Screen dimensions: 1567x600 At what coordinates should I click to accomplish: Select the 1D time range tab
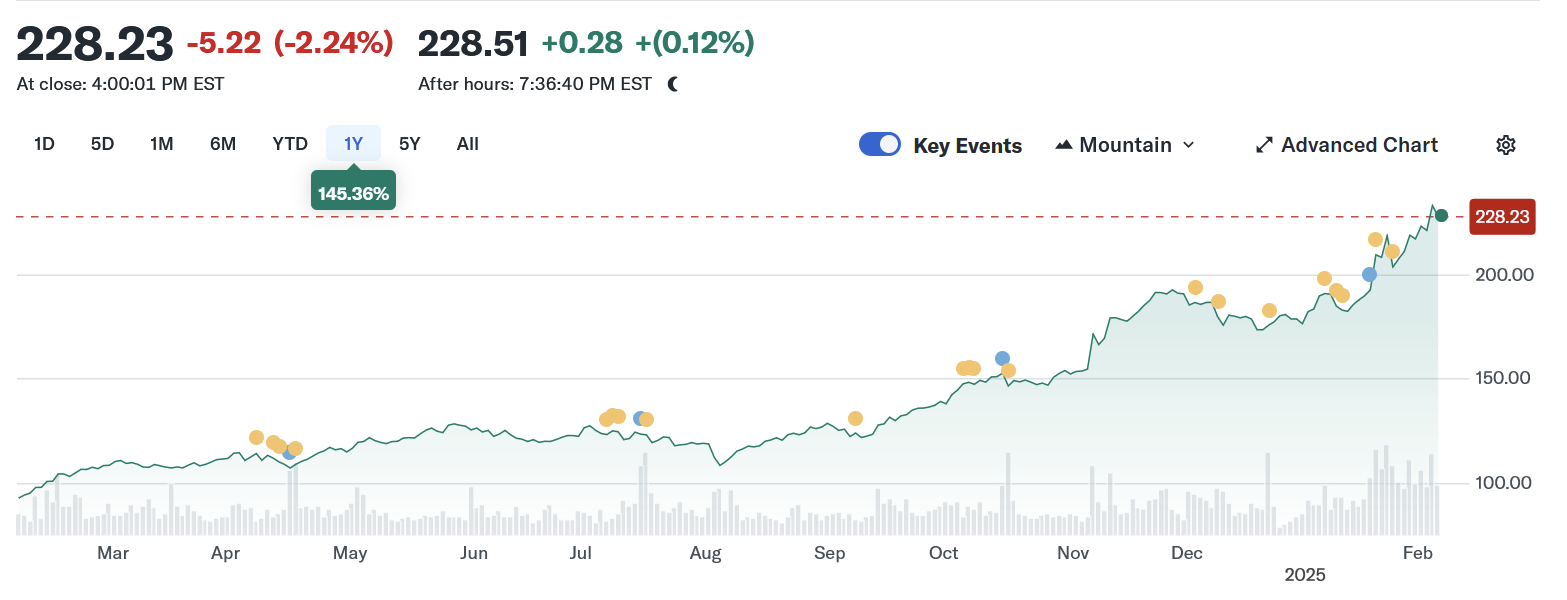(44, 144)
